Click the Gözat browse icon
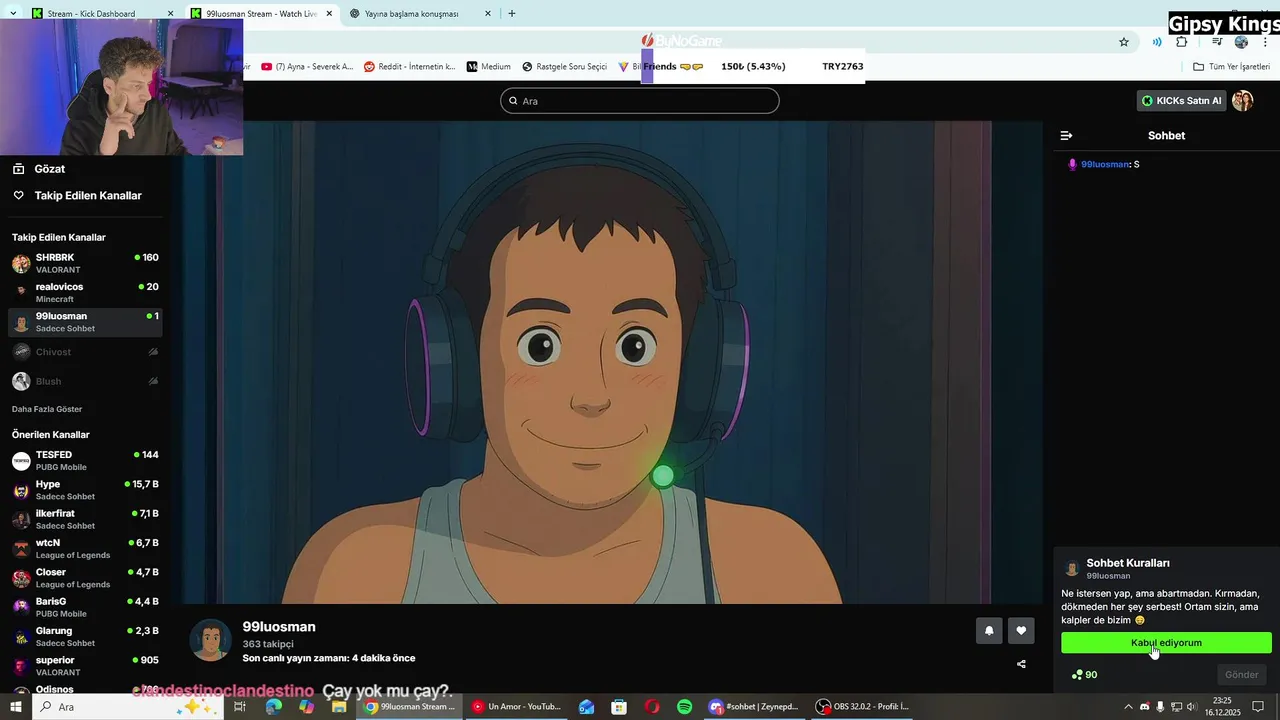The height and width of the screenshot is (720, 1280). 18,169
